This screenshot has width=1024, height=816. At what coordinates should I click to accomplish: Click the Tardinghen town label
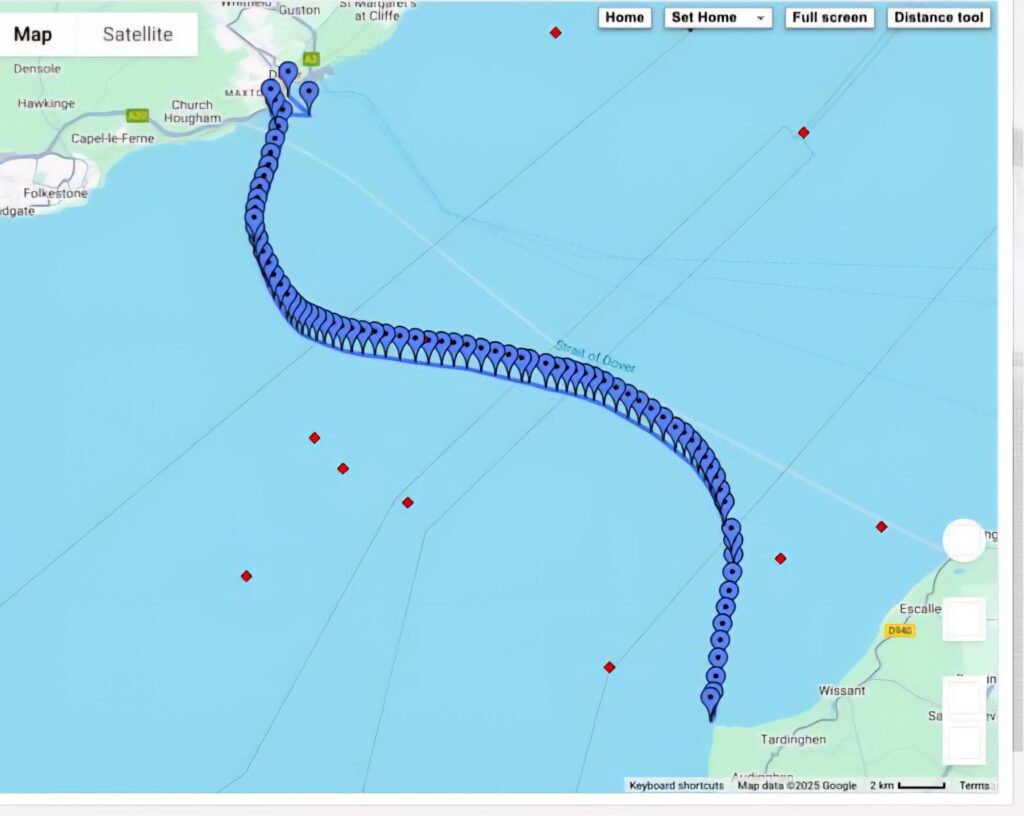793,740
